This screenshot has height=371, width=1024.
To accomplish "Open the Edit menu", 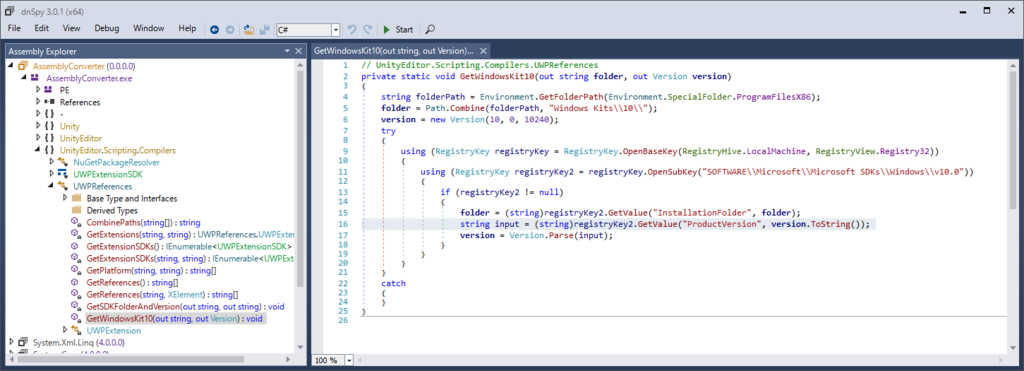I will [42, 29].
